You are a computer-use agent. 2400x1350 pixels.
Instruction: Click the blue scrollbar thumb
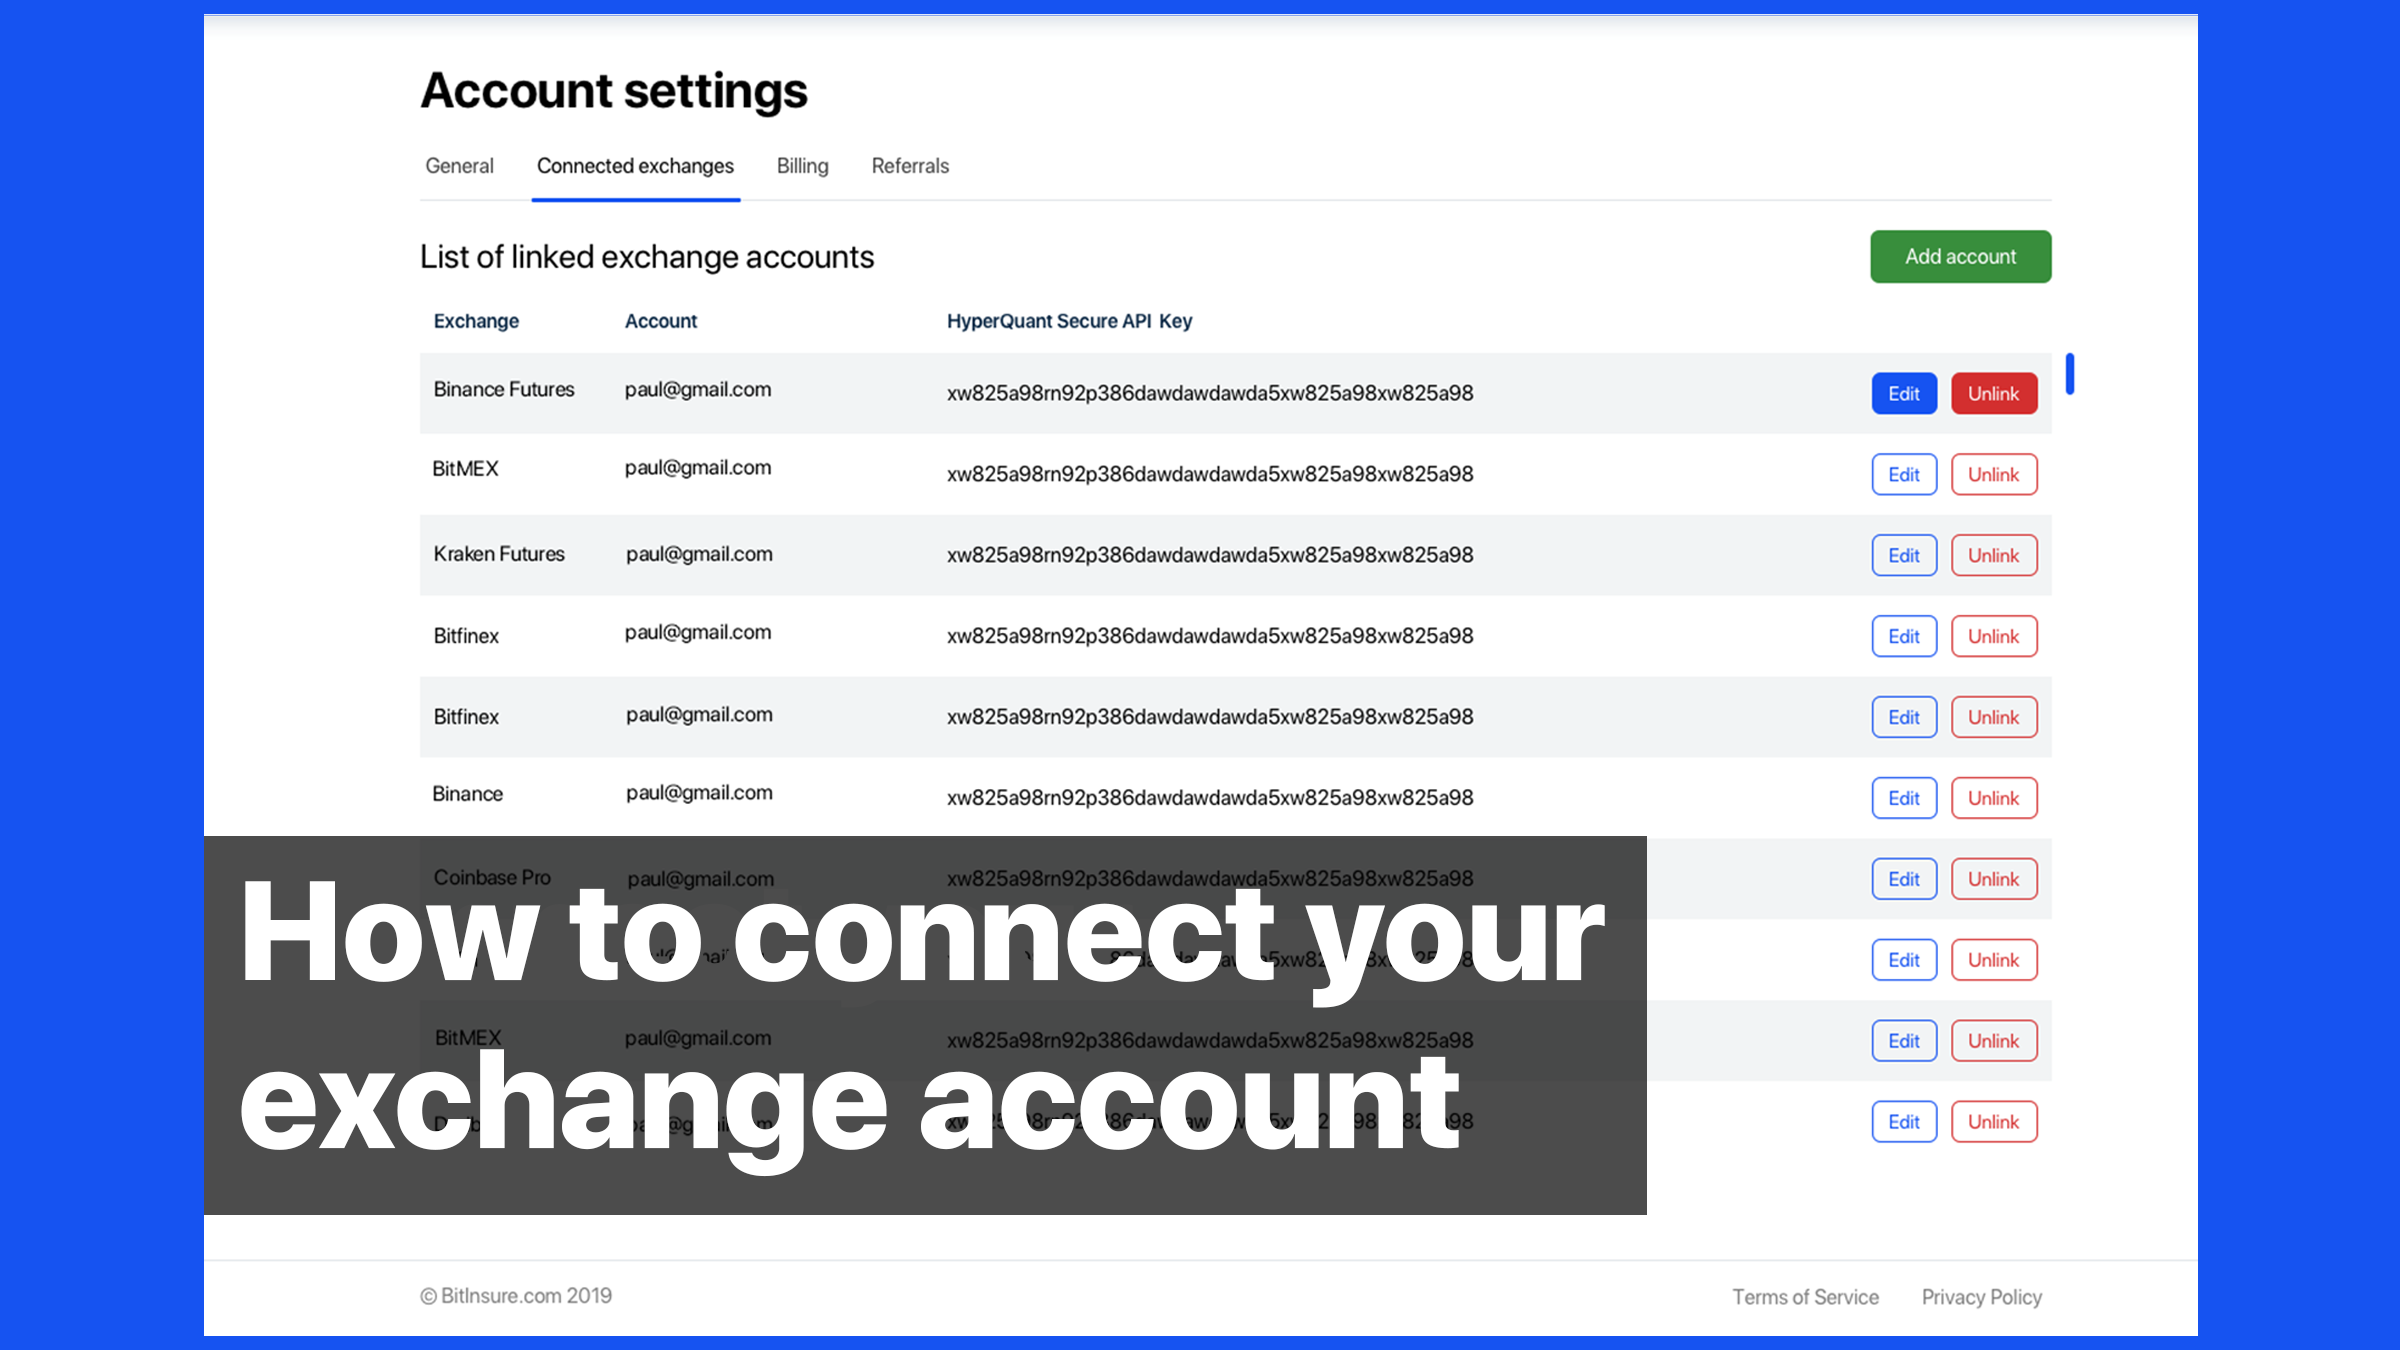pyautogui.click(x=2070, y=374)
